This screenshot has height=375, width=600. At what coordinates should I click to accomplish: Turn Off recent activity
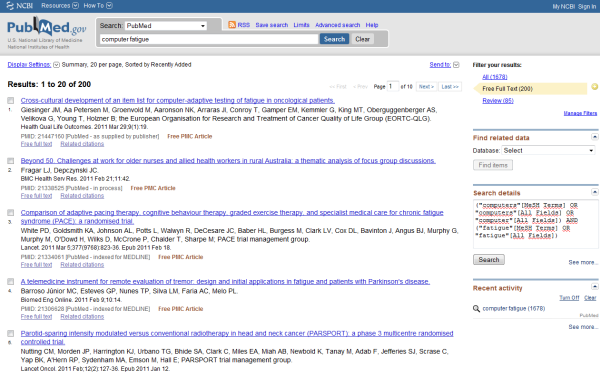tap(569, 298)
